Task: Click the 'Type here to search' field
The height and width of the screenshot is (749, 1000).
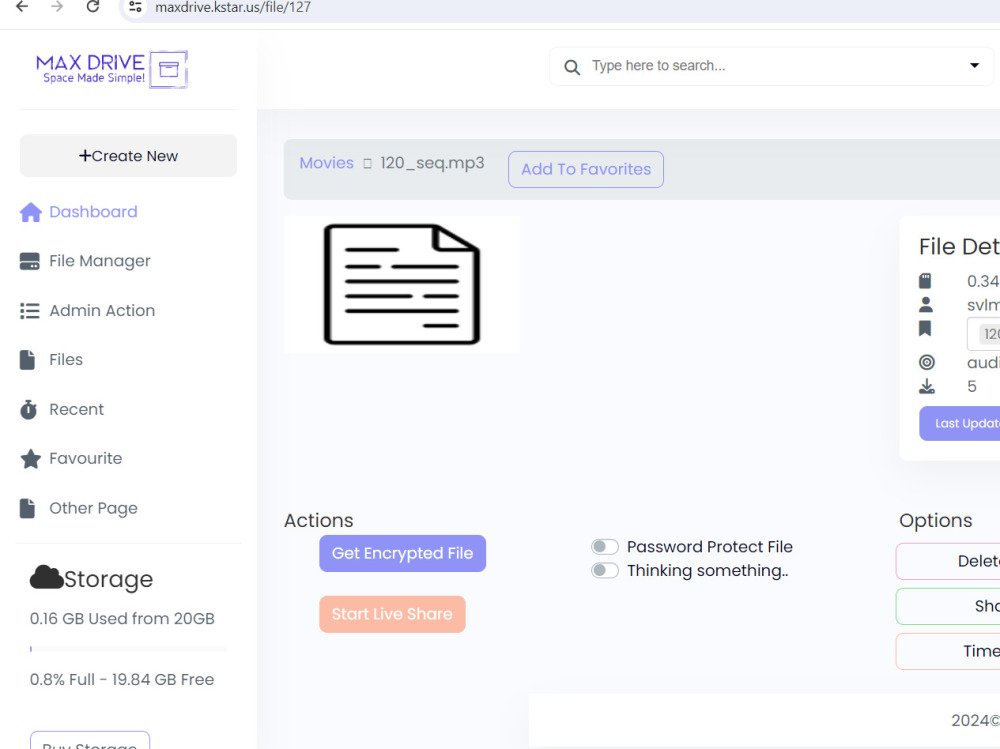Action: pyautogui.click(x=772, y=66)
